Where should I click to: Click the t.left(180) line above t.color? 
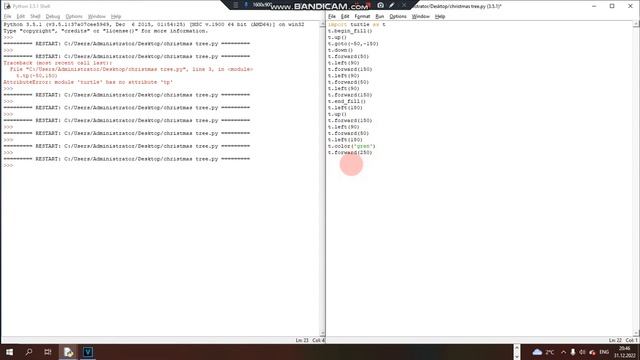(x=345, y=140)
